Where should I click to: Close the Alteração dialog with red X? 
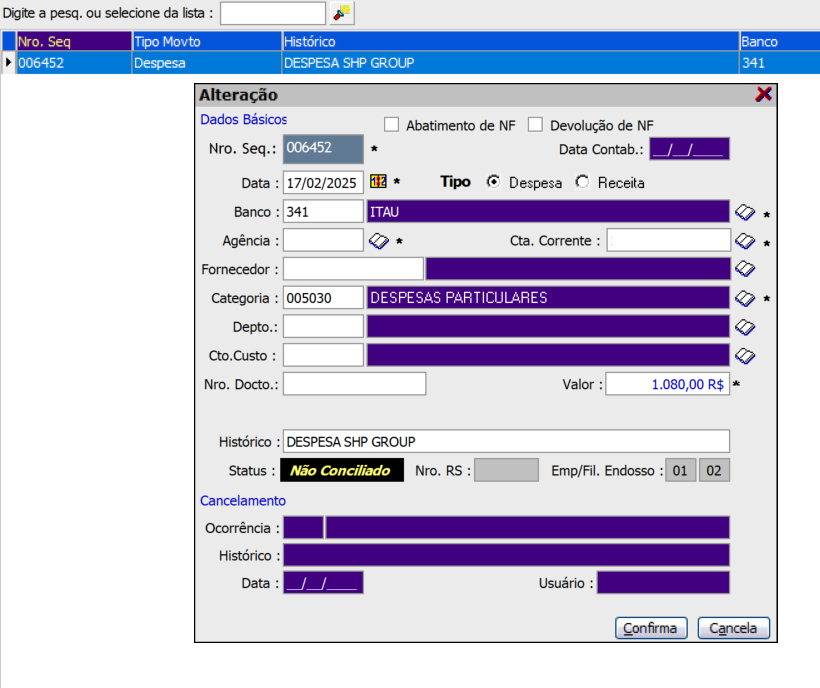pos(764,94)
